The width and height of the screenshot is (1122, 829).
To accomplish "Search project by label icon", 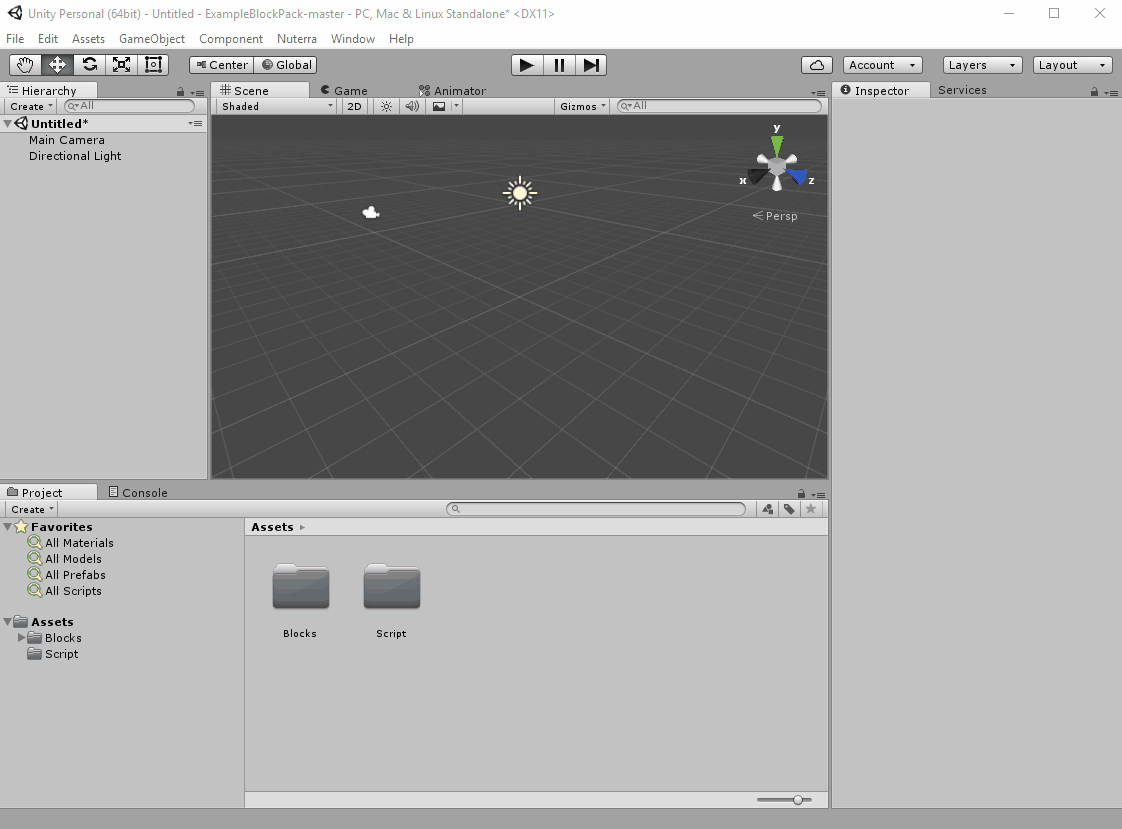I will tap(789, 509).
